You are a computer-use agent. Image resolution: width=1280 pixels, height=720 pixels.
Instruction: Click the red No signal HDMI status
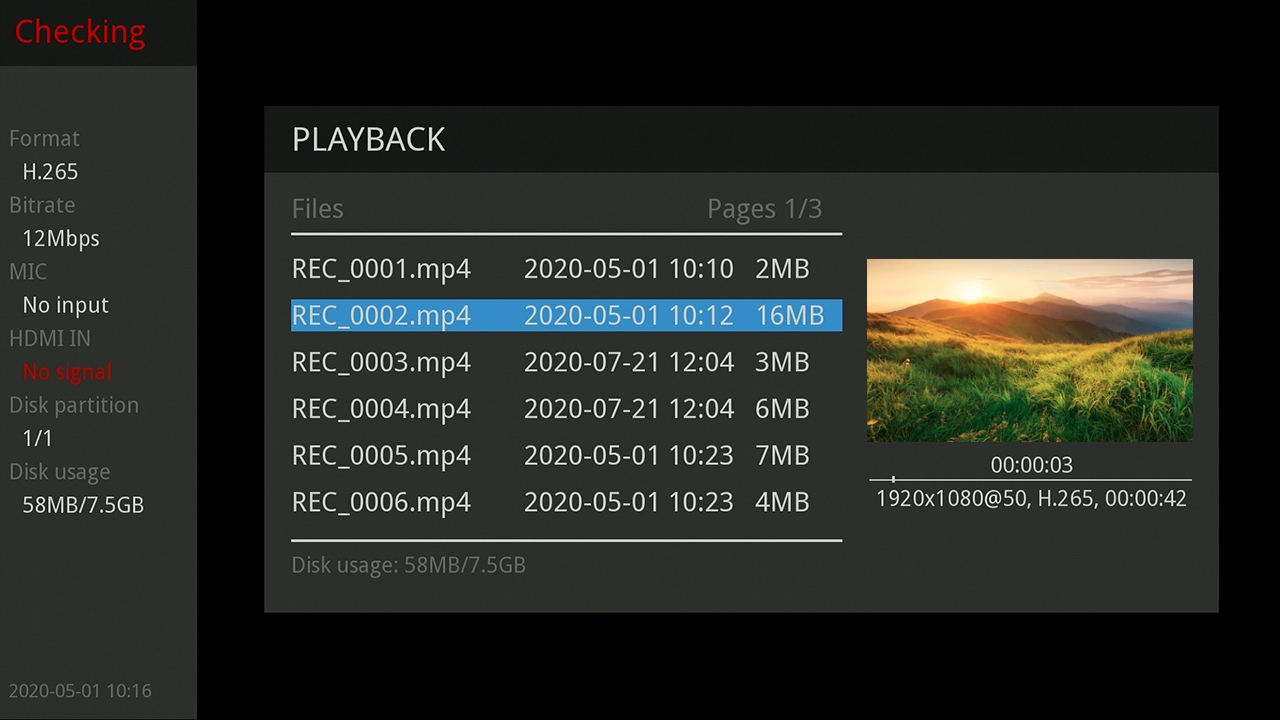67,372
